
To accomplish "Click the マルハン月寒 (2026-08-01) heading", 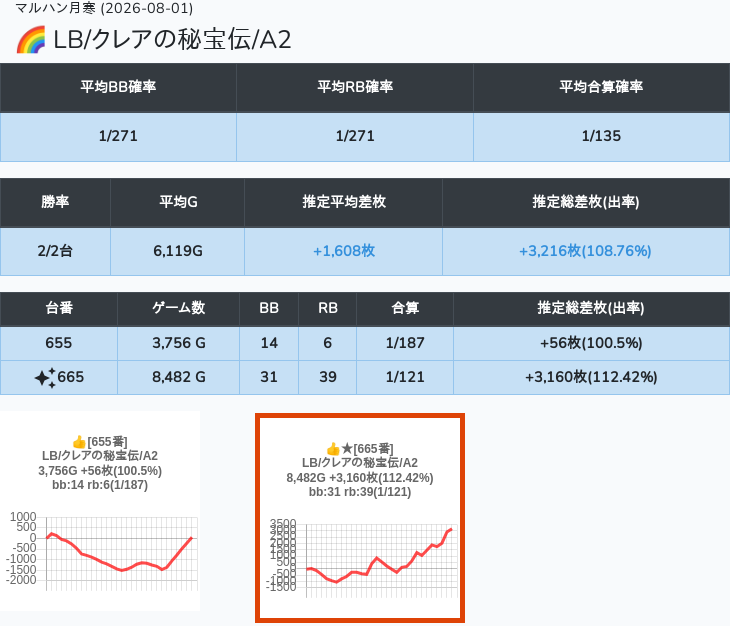I will 104,8.
